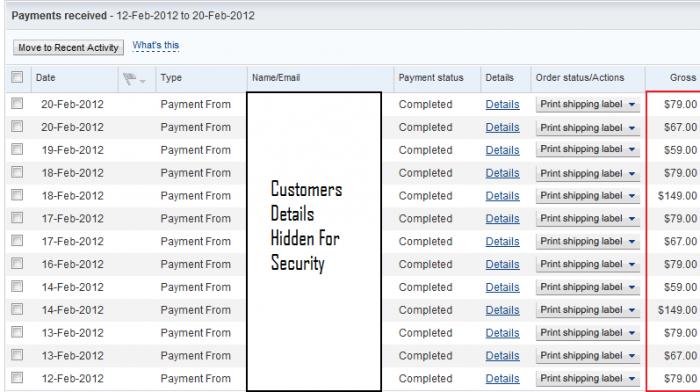This screenshot has height=392, width=700.
Task: Open the What's this help link
Action: (x=155, y=45)
